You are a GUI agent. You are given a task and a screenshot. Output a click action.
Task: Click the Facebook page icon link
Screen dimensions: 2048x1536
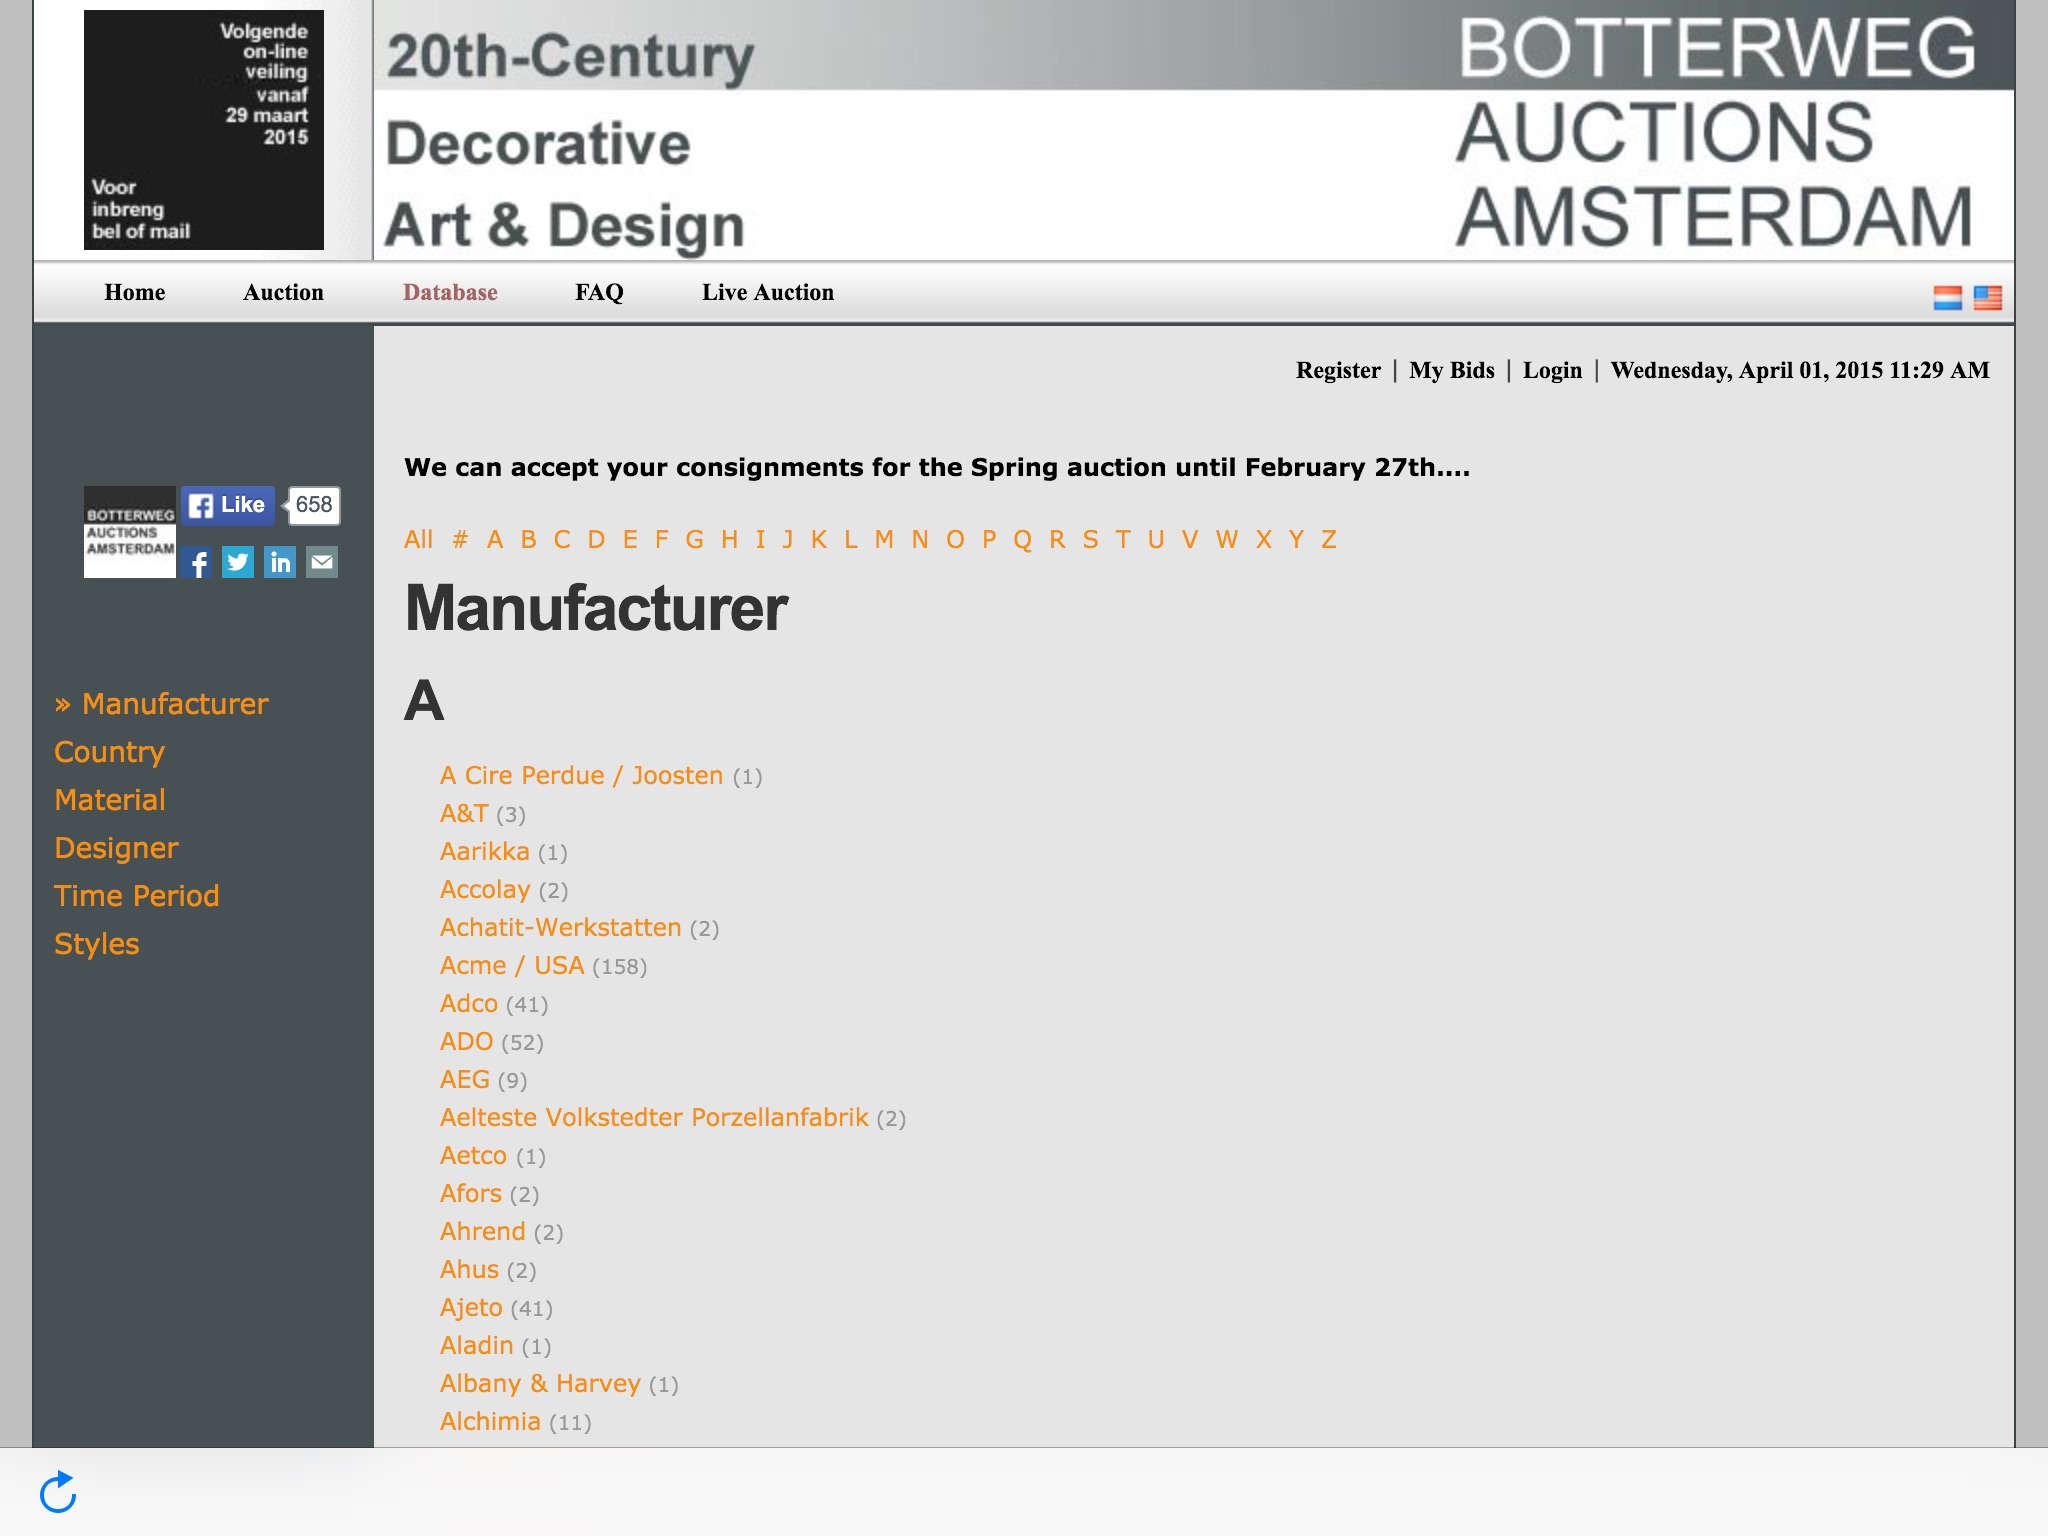point(197,563)
